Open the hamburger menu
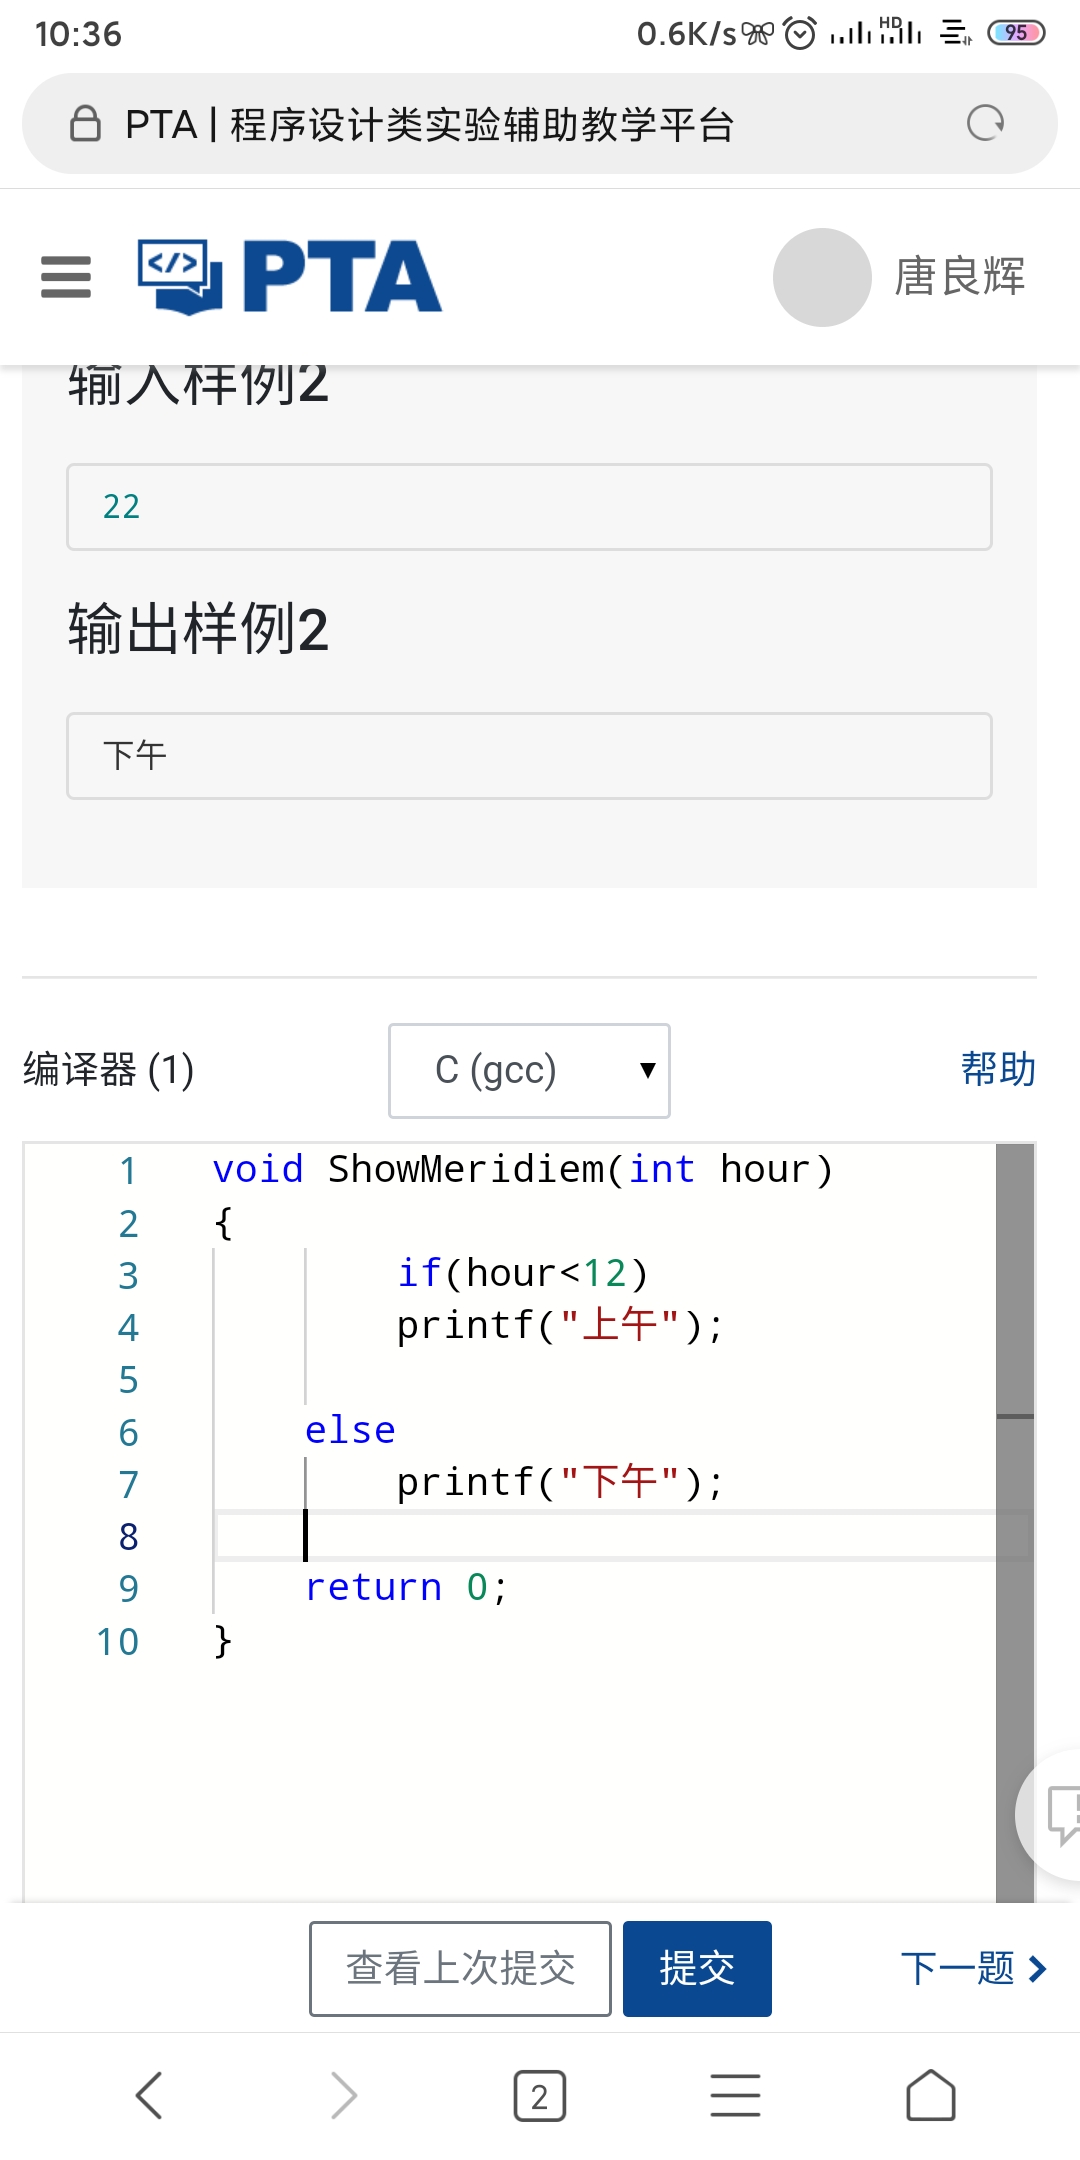 click(66, 277)
